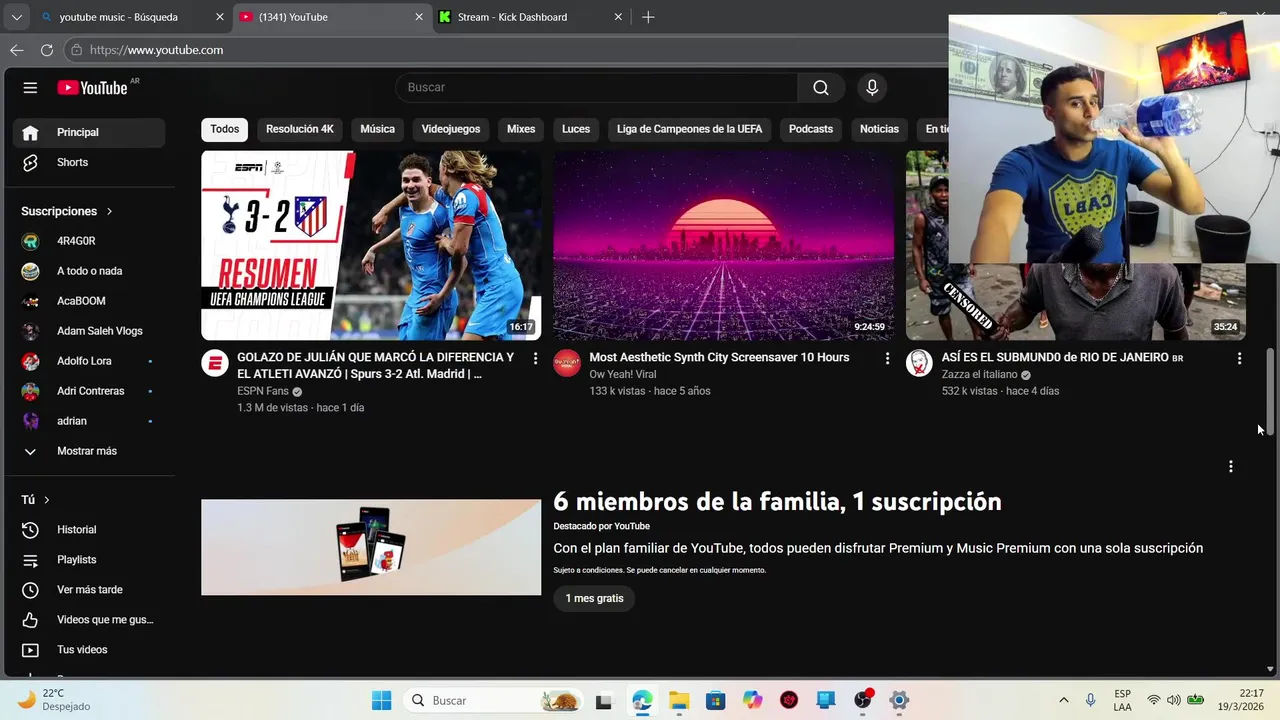Show hidden system tray icons
This screenshot has height=720, width=1280.
pos(1063,700)
